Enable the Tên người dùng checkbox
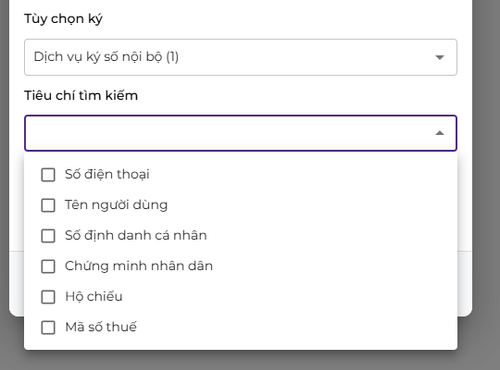This screenshot has height=370, width=500. [48, 205]
